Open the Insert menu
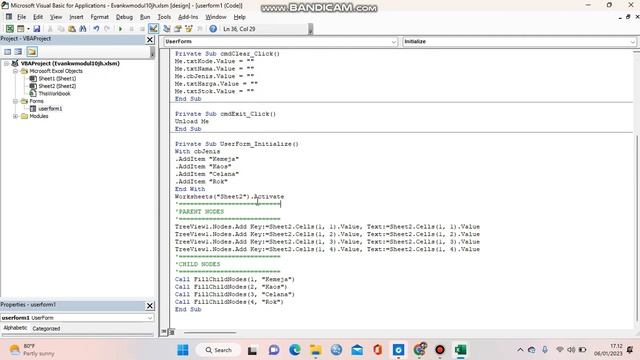This screenshot has height=360, width=640. [76, 17]
